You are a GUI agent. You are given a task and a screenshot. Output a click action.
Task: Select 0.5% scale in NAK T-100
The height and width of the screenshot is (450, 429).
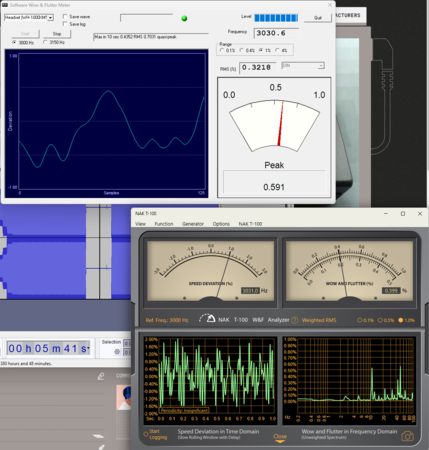380,320
